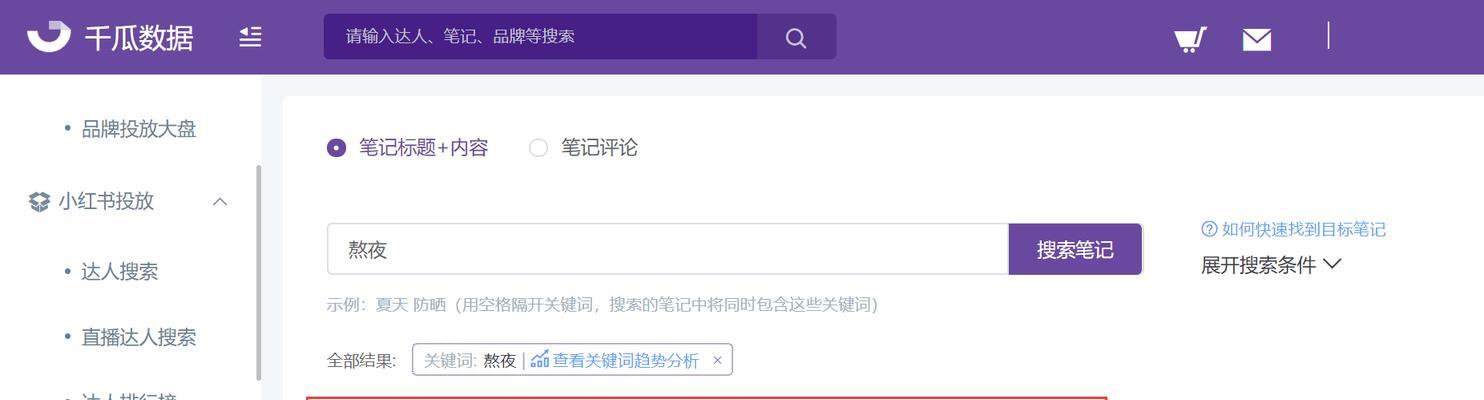
Task: Click the 小红书投放 cube icon
Action: pyautogui.click(x=39, y=202)
